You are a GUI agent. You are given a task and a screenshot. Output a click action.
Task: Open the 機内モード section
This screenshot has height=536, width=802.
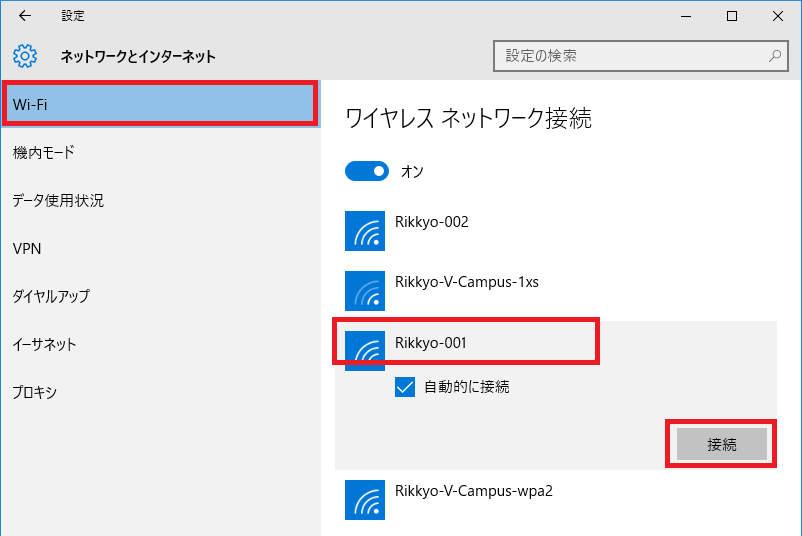coord(160,152)
